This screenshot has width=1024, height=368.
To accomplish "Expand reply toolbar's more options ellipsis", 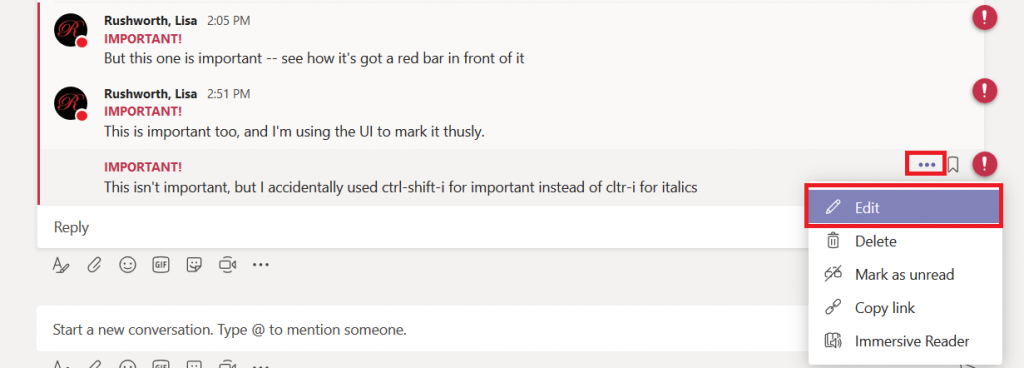I will (261, 265).
